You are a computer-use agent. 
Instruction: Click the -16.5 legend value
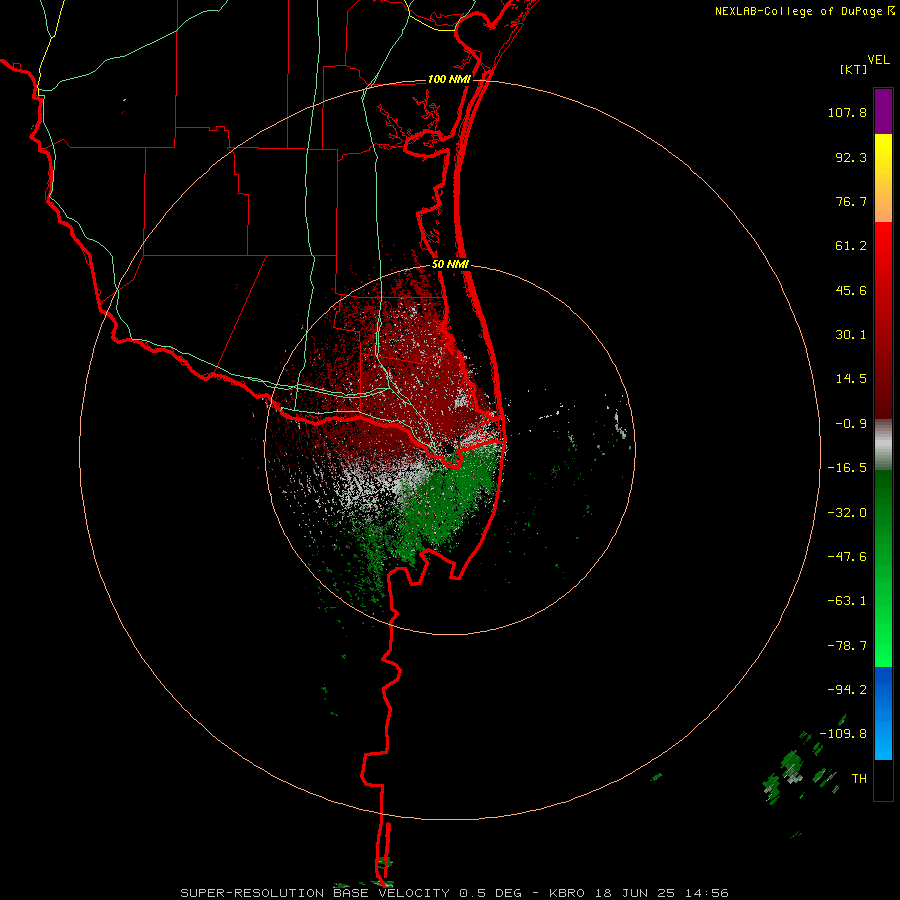(847, 468)
